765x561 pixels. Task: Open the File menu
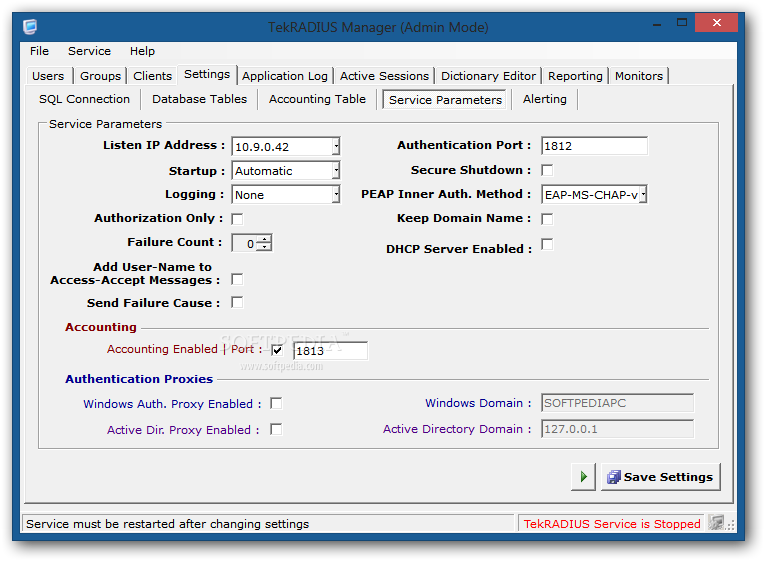(x=39, y=51)
